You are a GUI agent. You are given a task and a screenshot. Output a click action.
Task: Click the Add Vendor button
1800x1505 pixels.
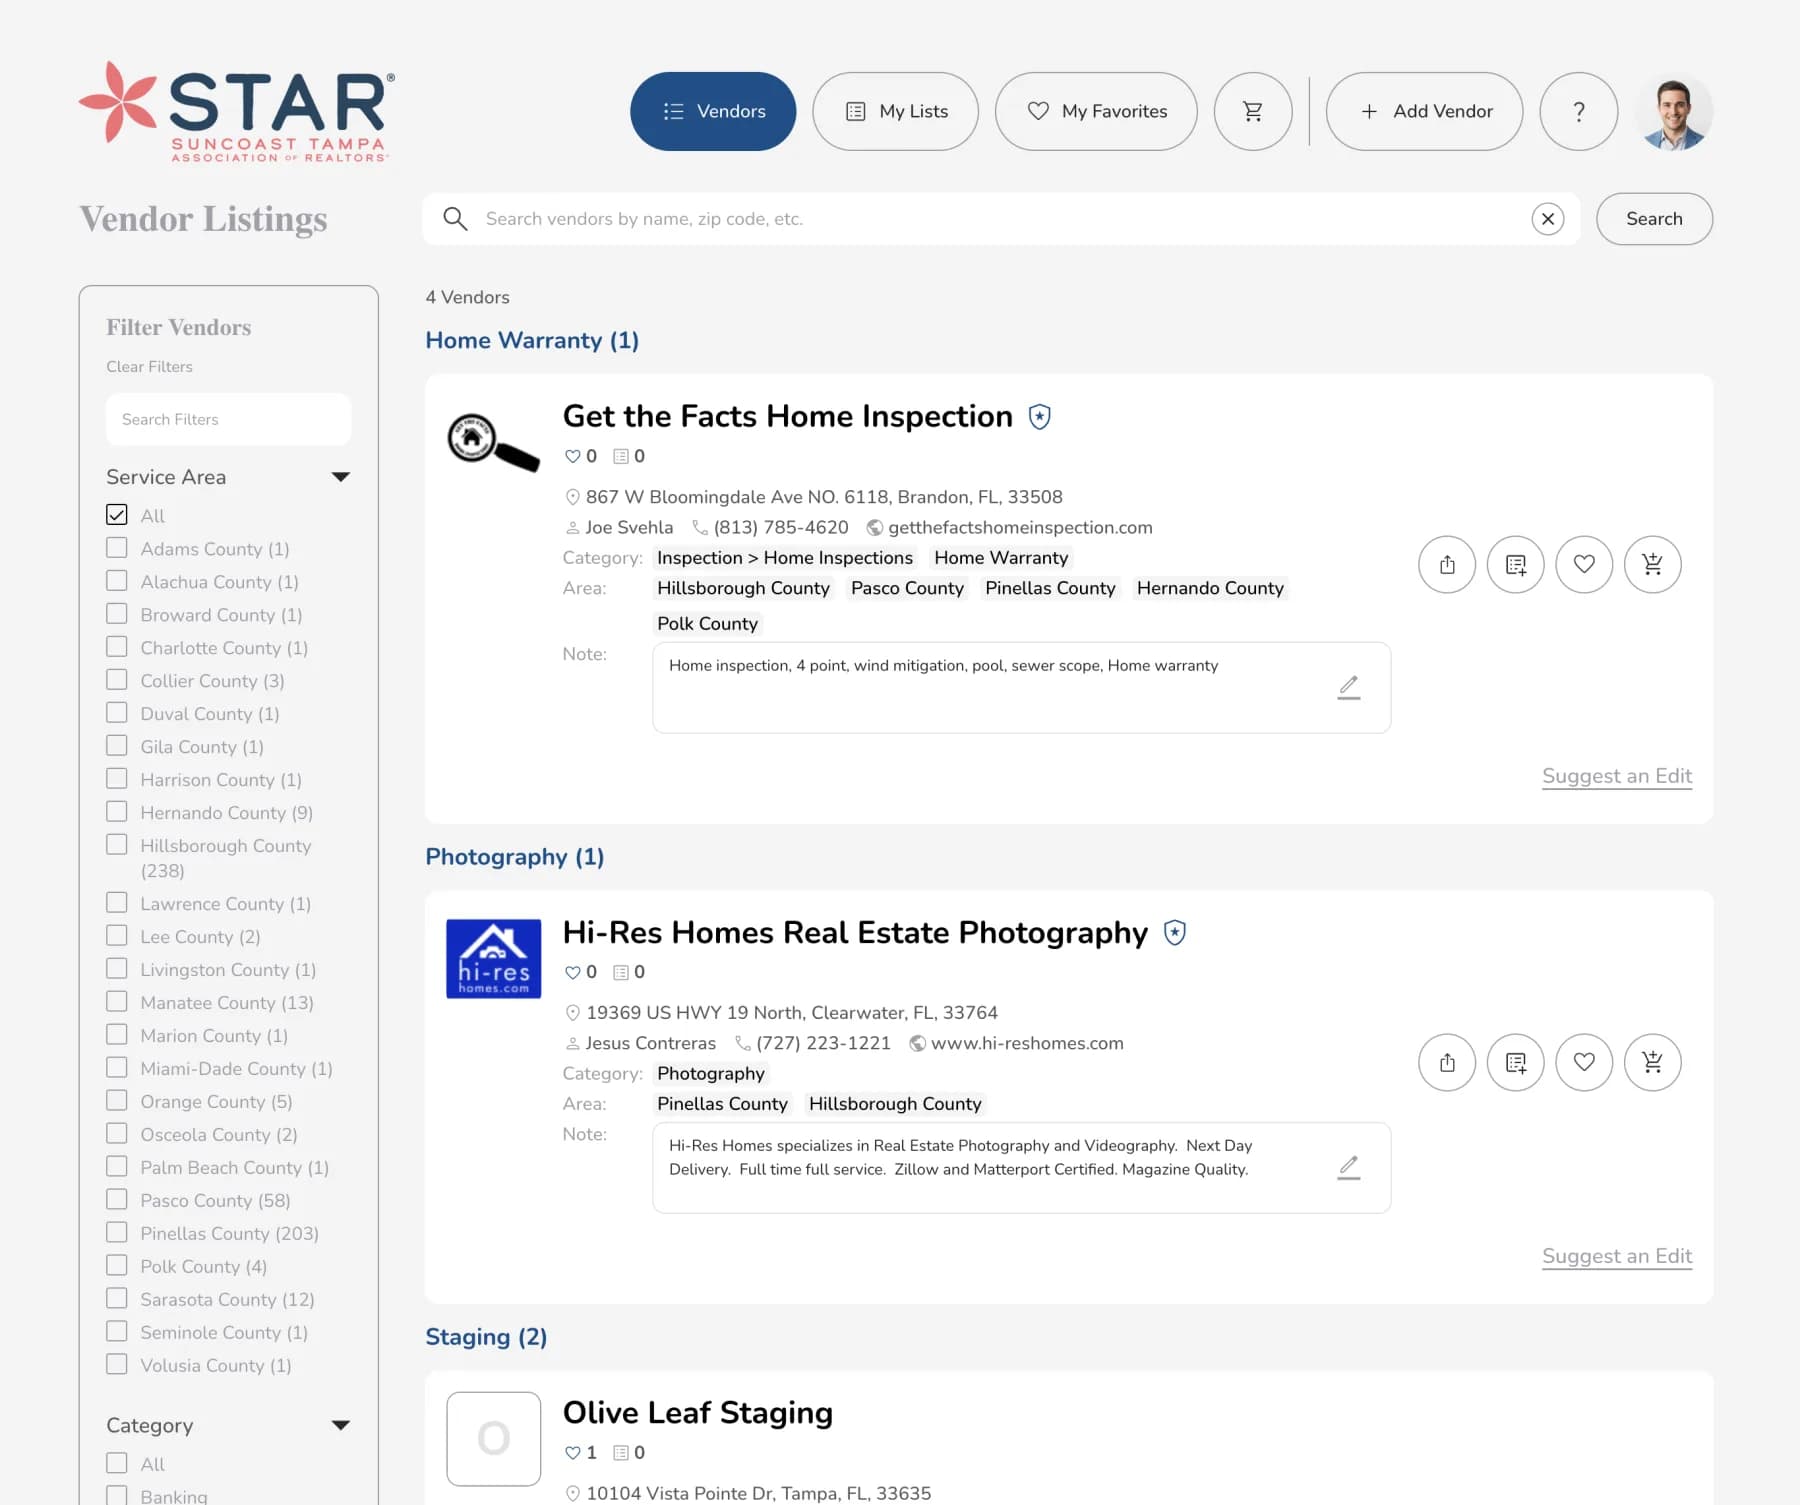coord(1424,111)
